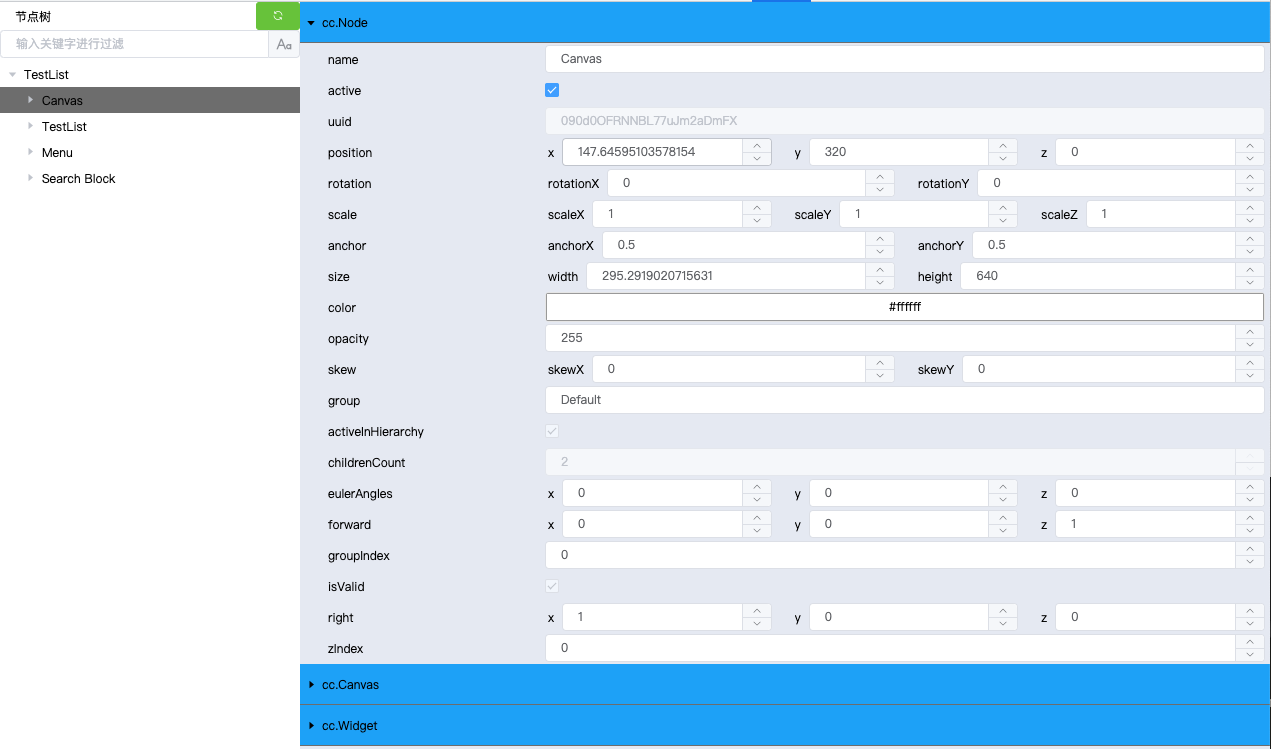Expand the cc.Widget component section
The width and height of the screenshot is (1271, 749).
click(785, 725)
